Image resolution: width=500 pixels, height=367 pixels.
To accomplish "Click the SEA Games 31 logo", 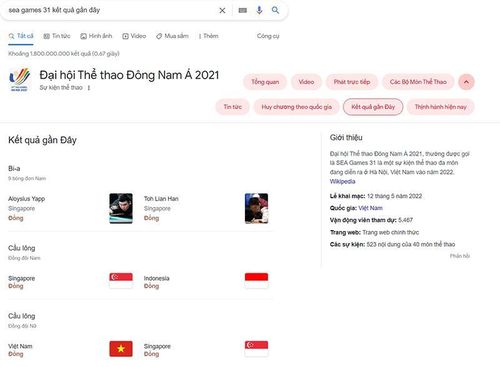I will (x=20, y=79).
